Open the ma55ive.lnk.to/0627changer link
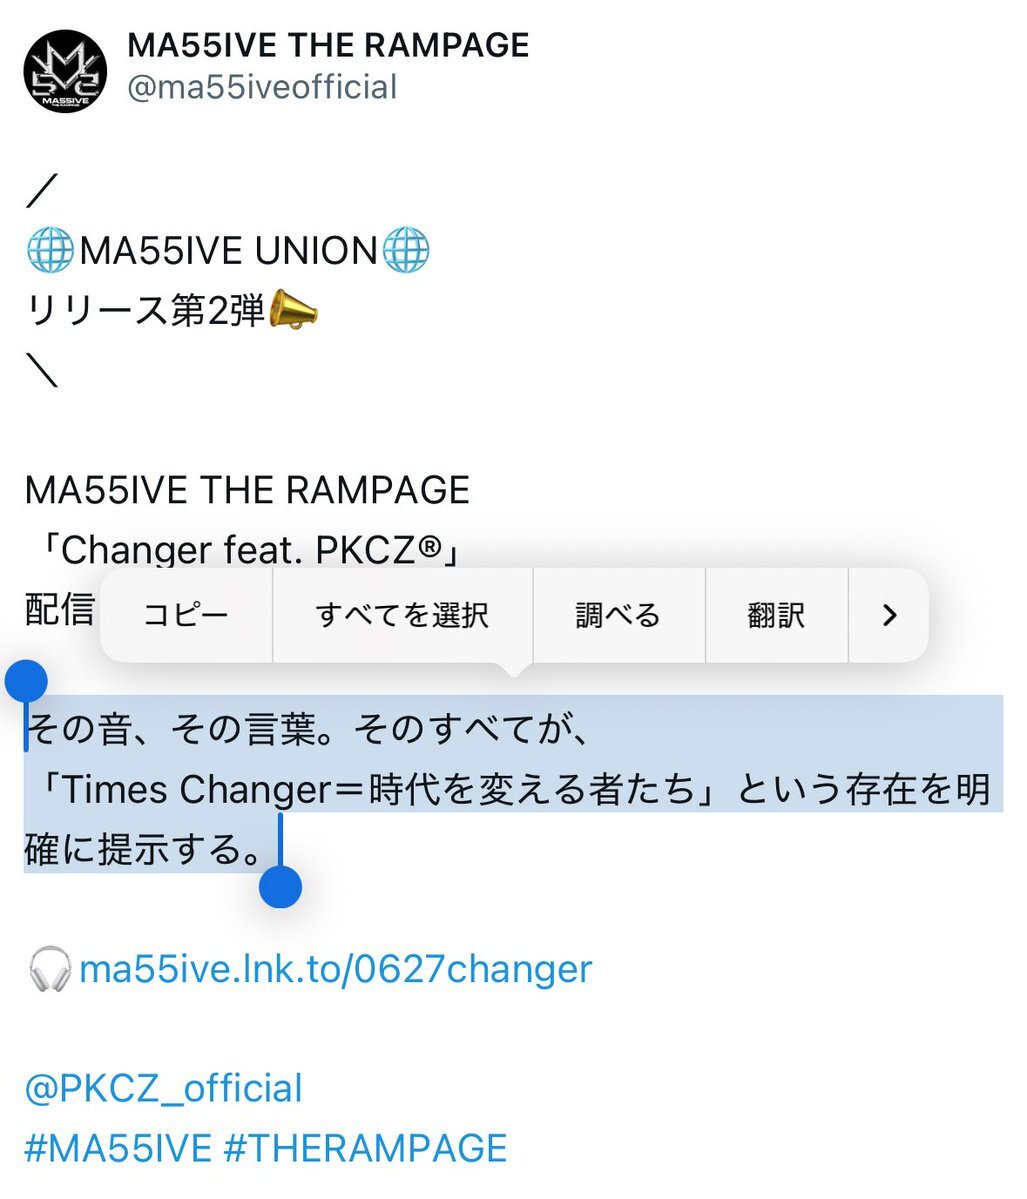Image resolution: width=1027 pixels, height=1199 pixels. [x=336, y=969]
